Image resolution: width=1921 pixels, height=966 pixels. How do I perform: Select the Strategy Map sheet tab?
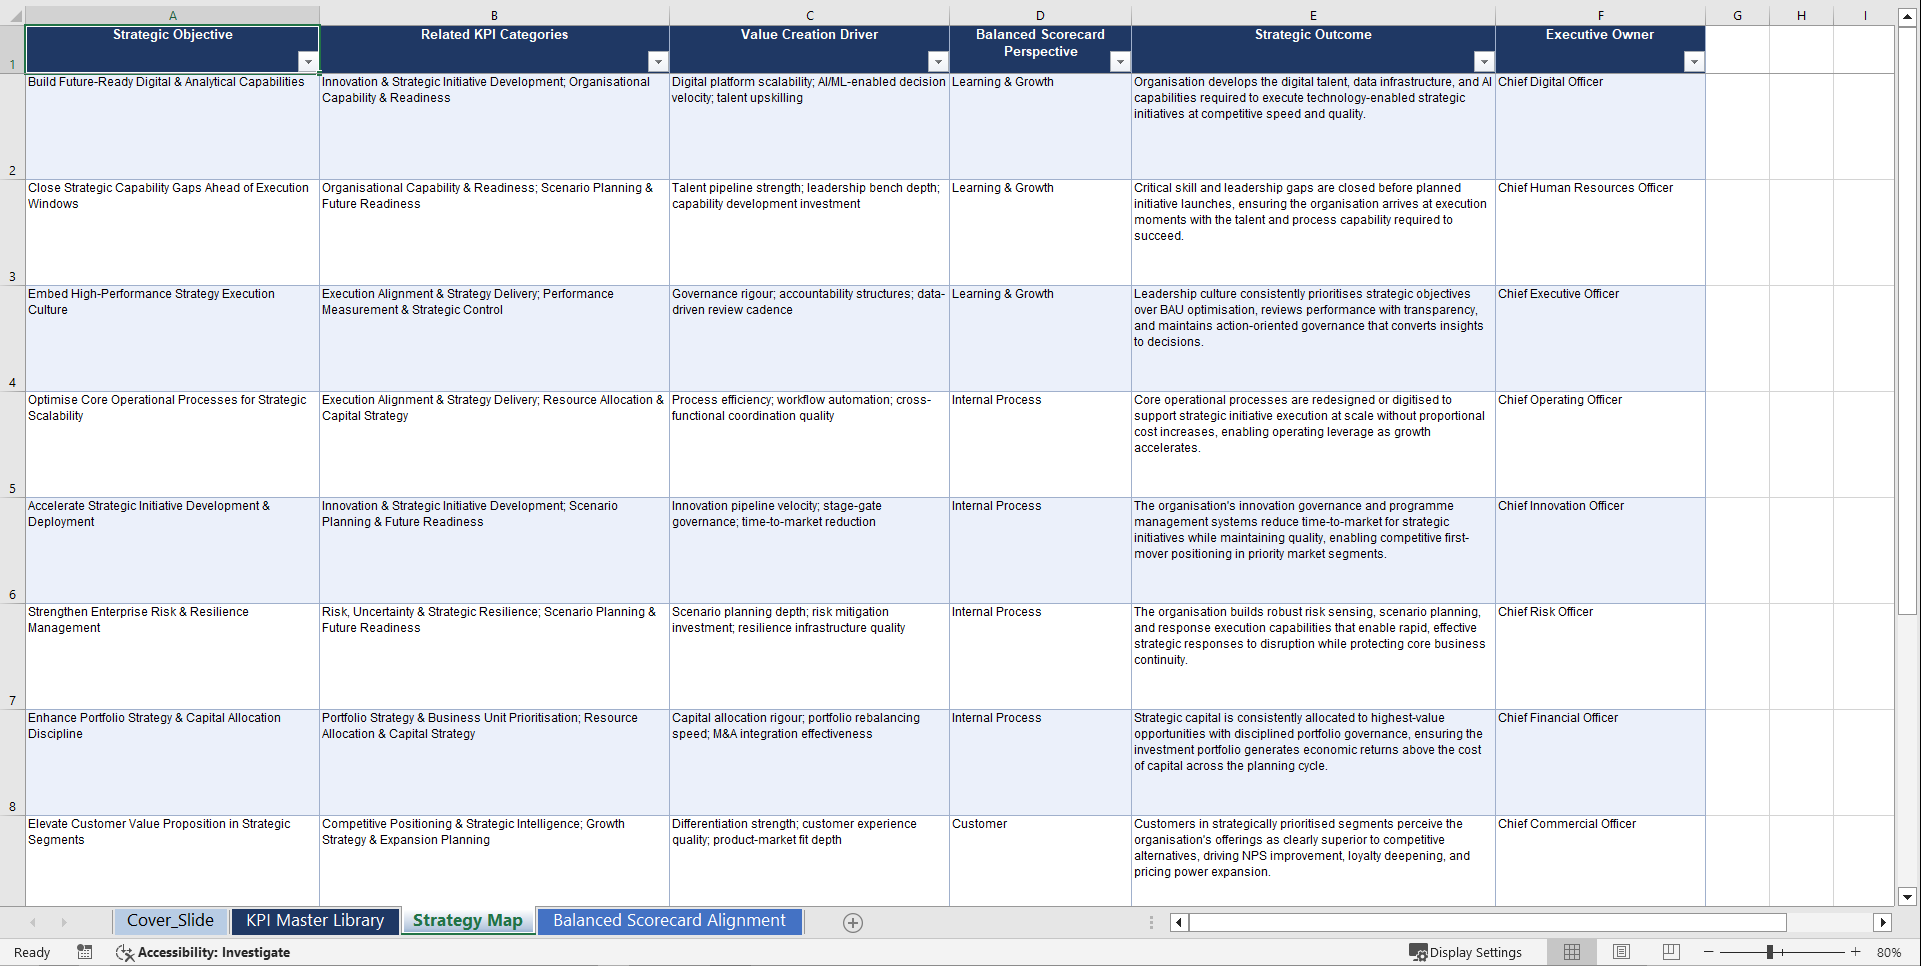pyautogui.click(x=468, y=921)
